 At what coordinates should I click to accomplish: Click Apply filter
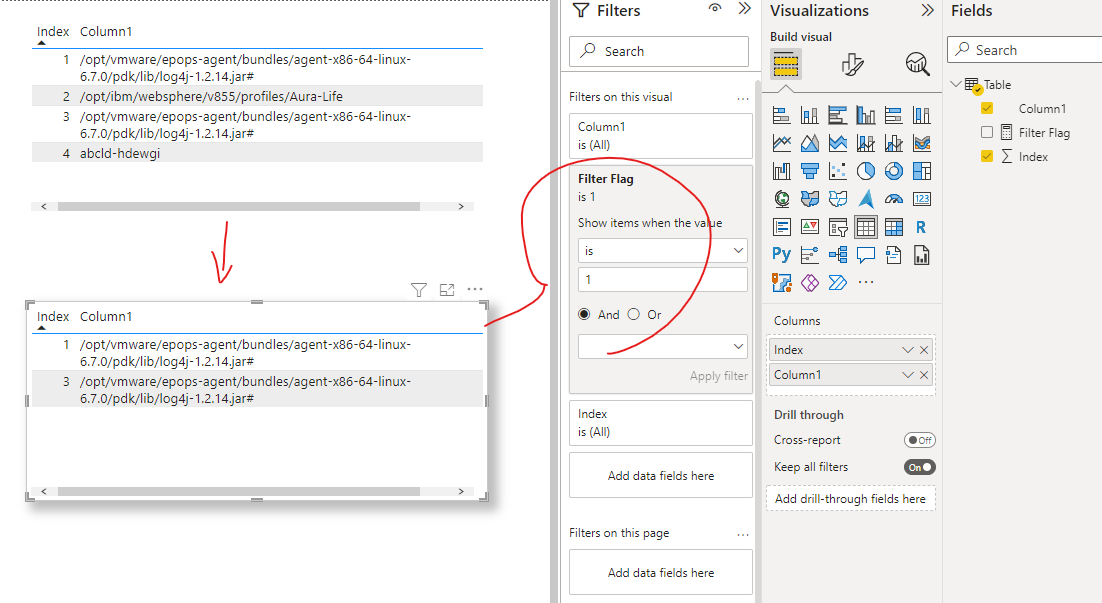pos(718,376)
